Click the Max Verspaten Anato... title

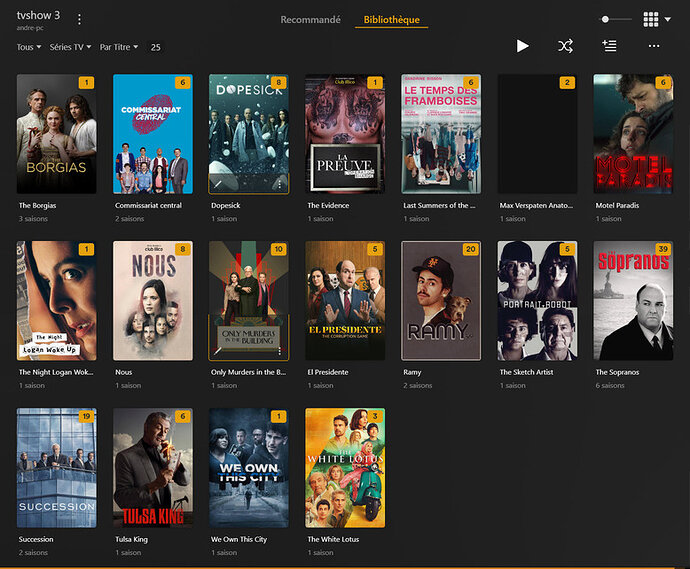tap(536, 206)
